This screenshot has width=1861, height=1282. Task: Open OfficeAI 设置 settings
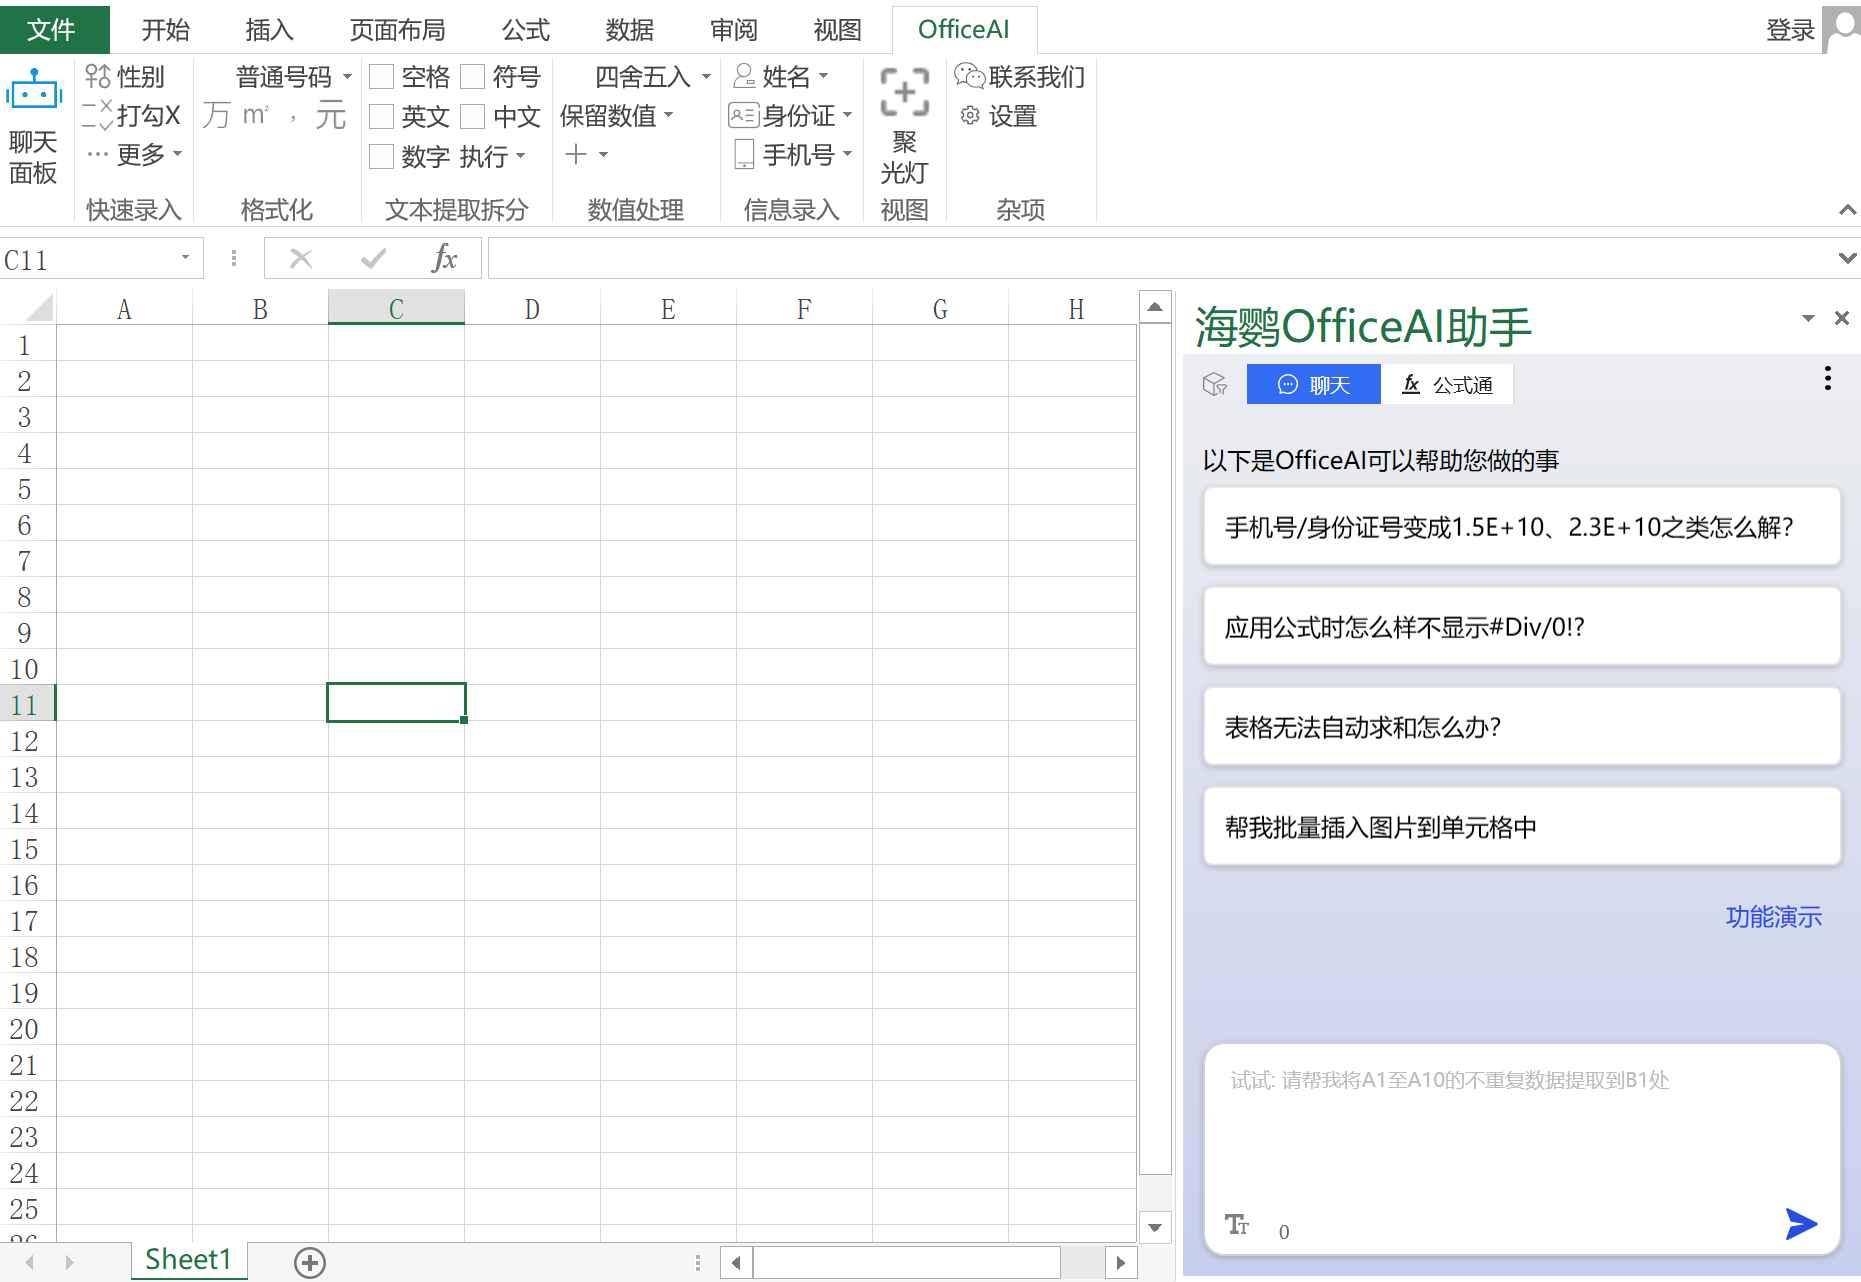(x=1010, y=116)
